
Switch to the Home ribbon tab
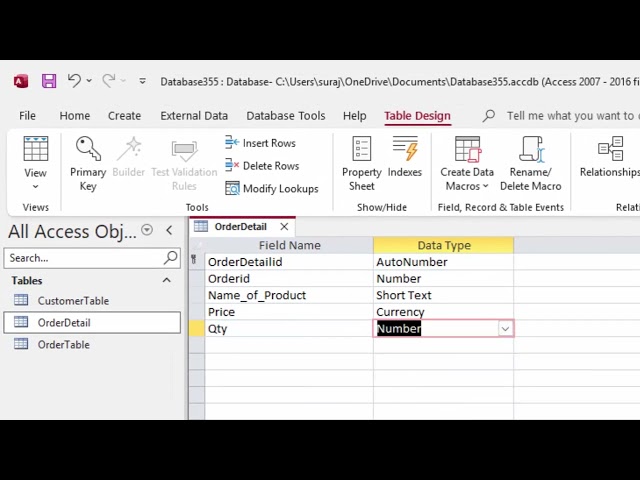[75, 116]
